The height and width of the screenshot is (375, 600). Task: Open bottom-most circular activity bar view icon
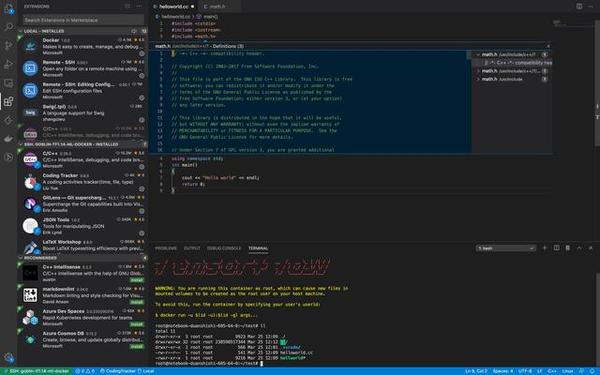pos(8,157)
